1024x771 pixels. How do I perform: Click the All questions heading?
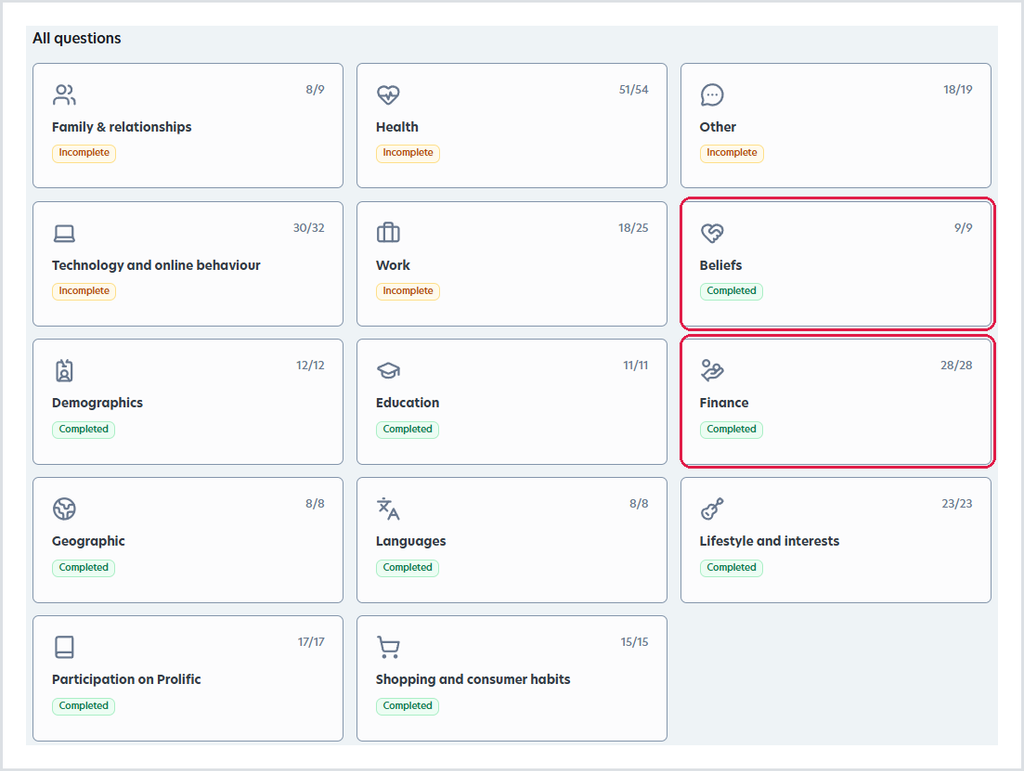point(77,39)
